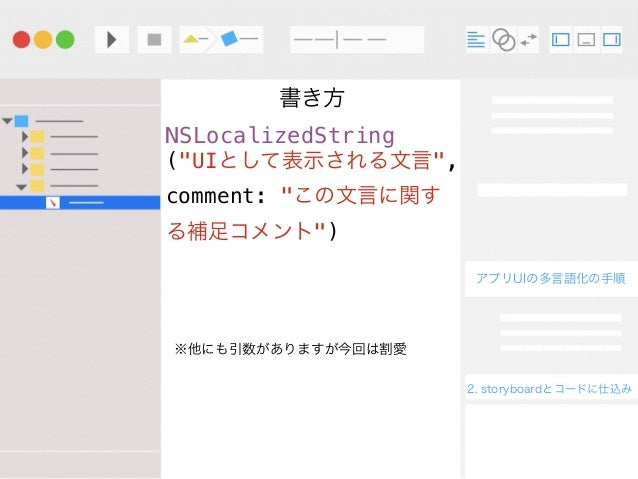Click the yellow minimize window button
Screen dimensions: 638x479
(43, 40)
